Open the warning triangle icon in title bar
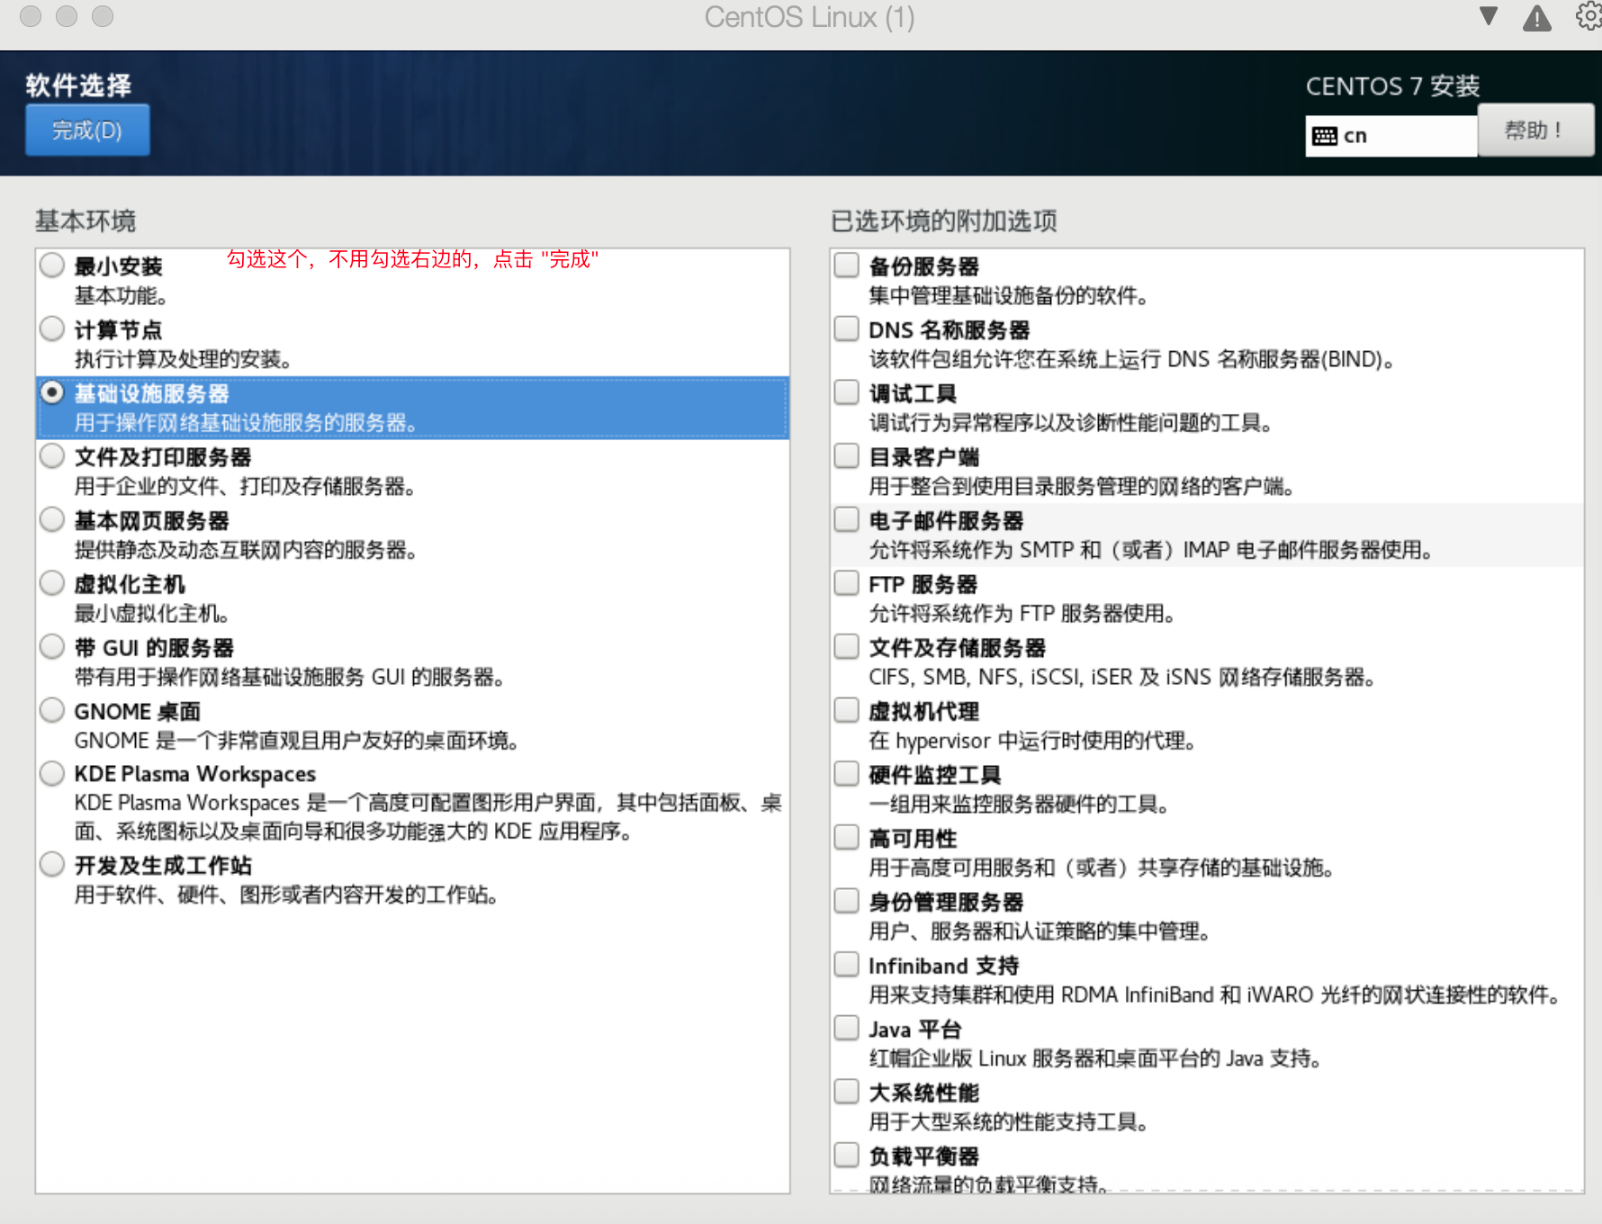Screen dimensions: 1602x1224 click(x=1536, y=18)
